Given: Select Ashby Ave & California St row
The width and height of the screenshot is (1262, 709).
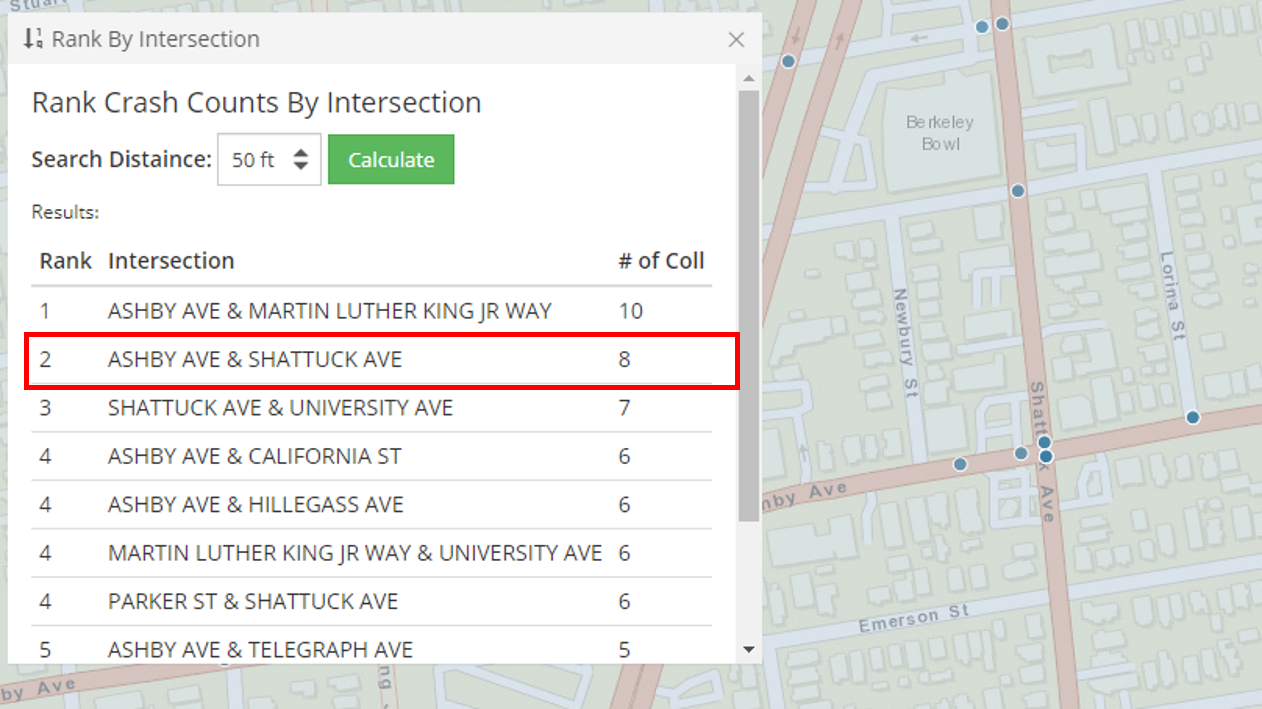Looking at the screenshot, I should [x=371, y=456].
